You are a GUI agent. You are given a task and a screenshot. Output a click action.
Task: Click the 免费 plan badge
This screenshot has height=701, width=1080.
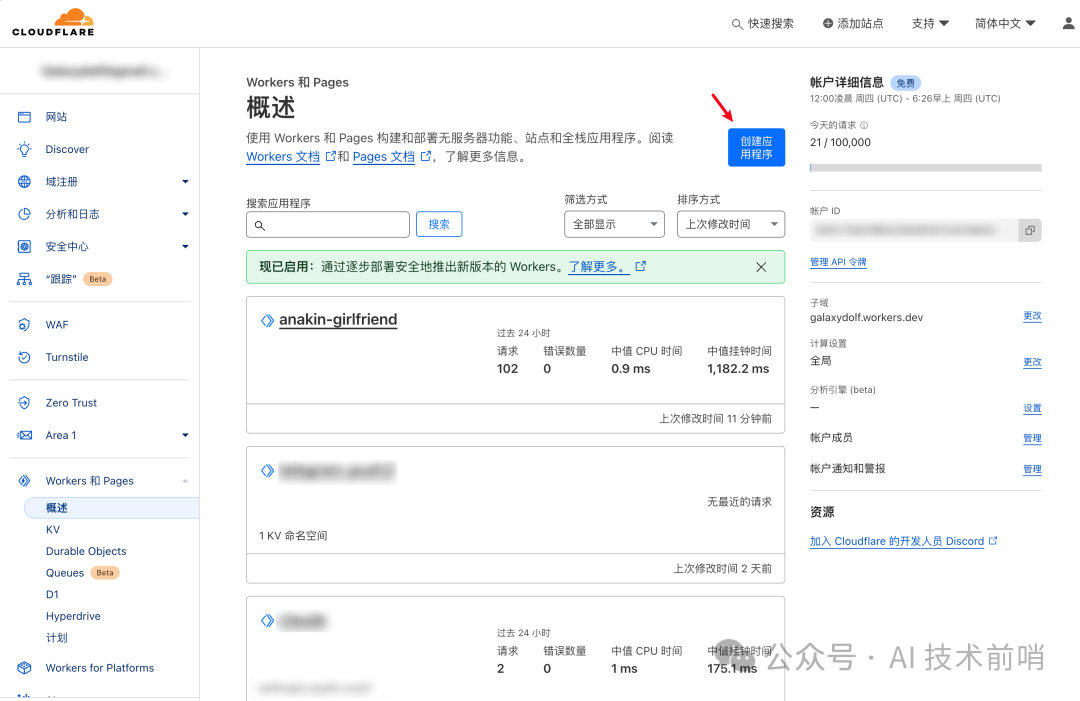tap(905, 83)
